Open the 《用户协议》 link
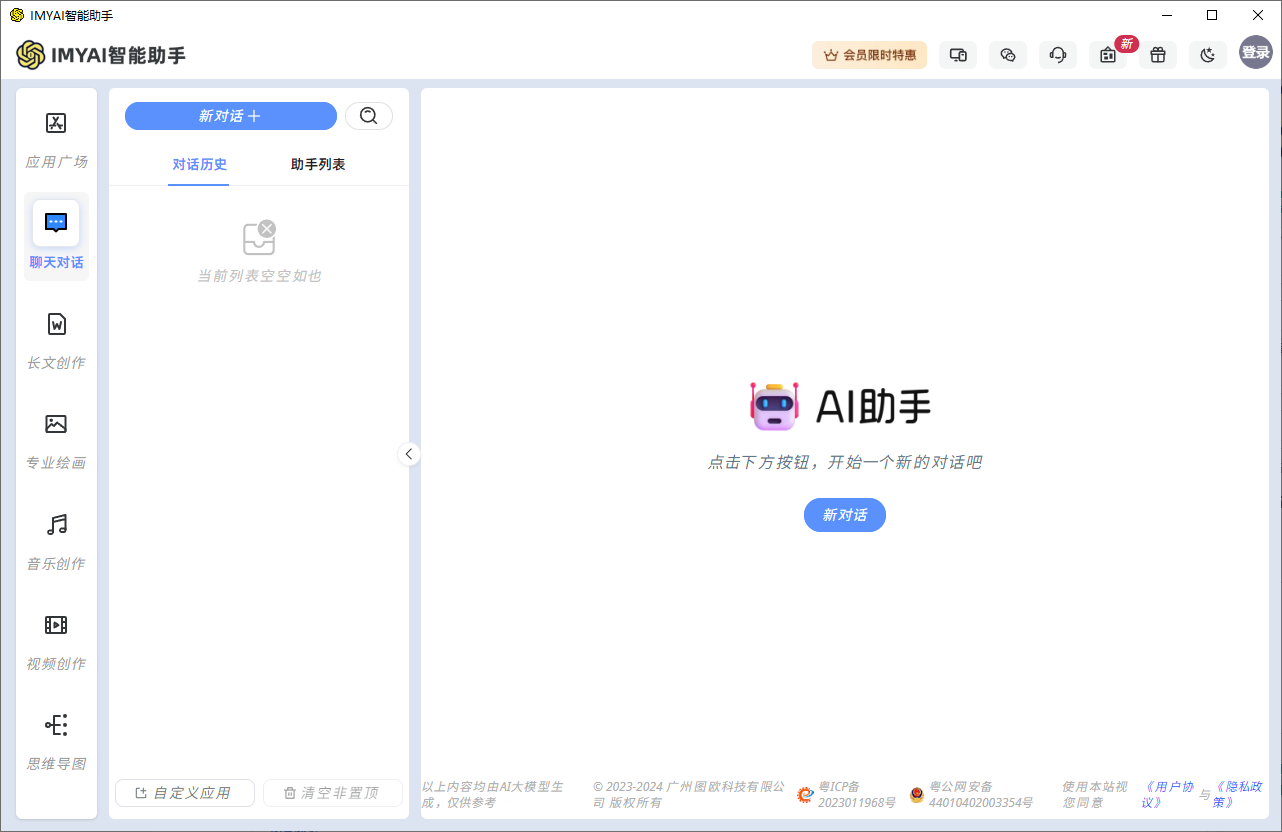1282x832 pixels. coord(1168,795)
